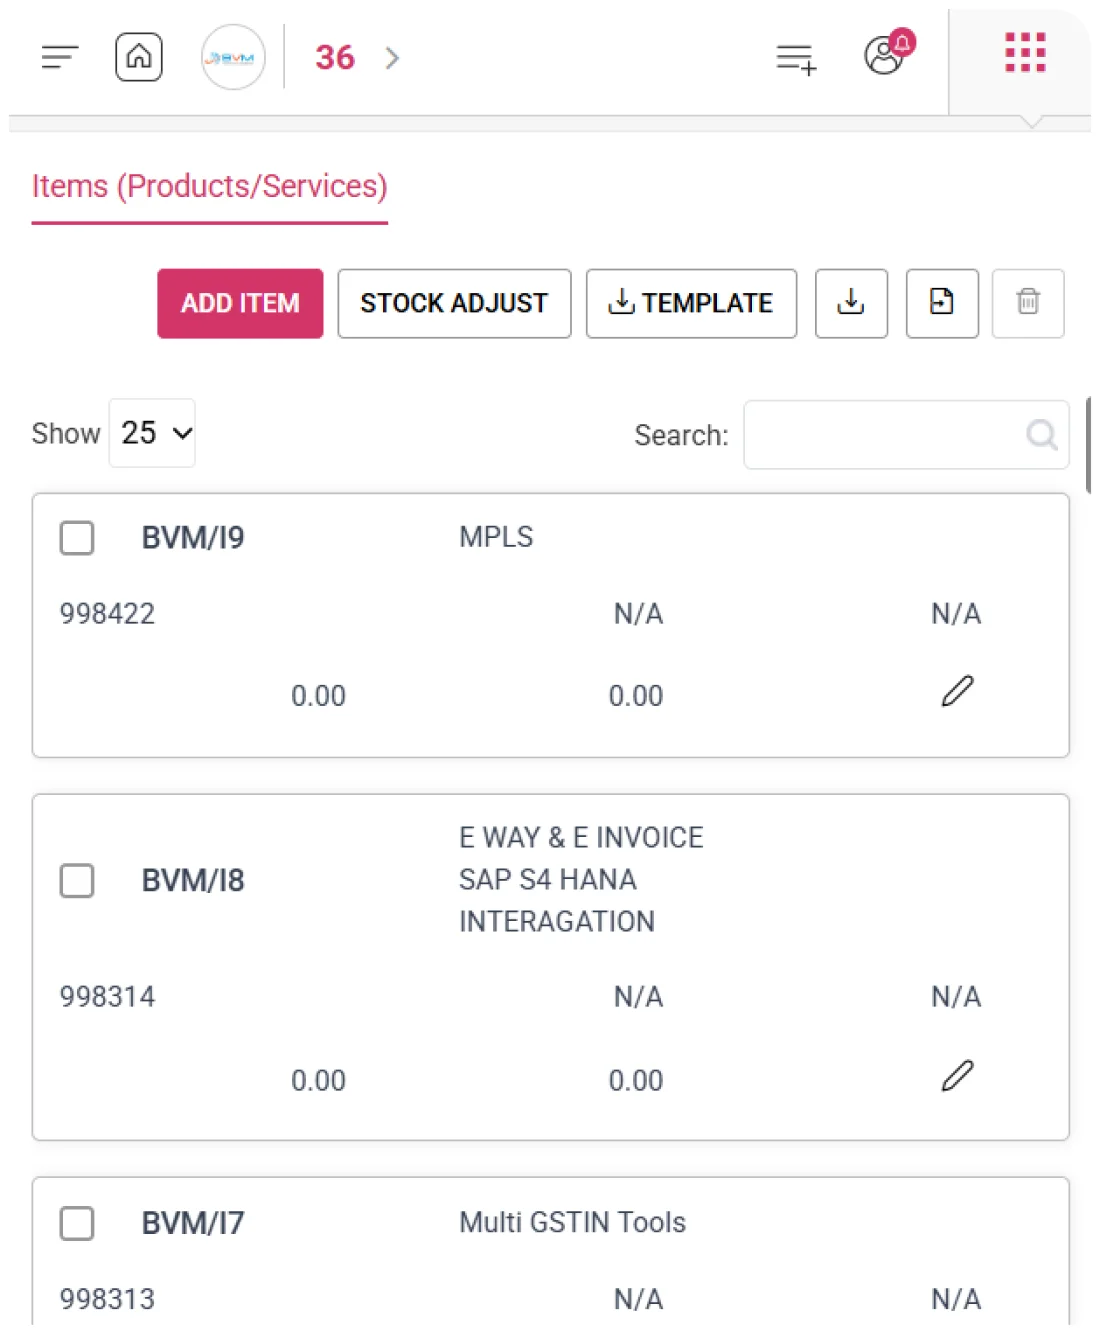Viewport: 1100px width, 1341px height.
Task: Download the TEMPLATE file
Action: pos(691,303)
